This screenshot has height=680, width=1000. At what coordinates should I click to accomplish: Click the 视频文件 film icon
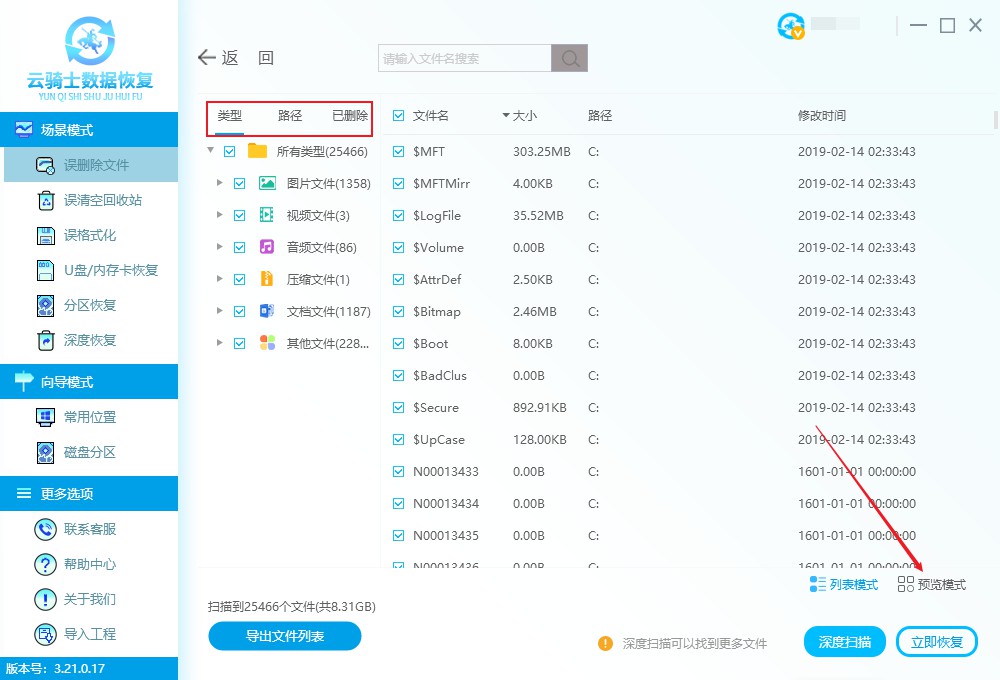(267, 215)
